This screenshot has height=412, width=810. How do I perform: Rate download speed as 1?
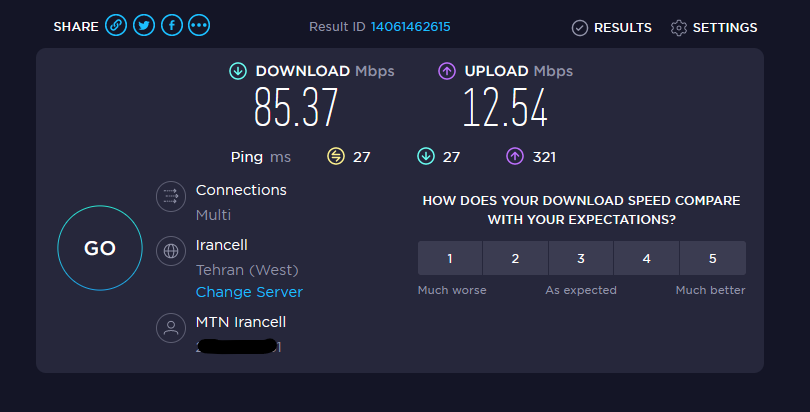450,258
